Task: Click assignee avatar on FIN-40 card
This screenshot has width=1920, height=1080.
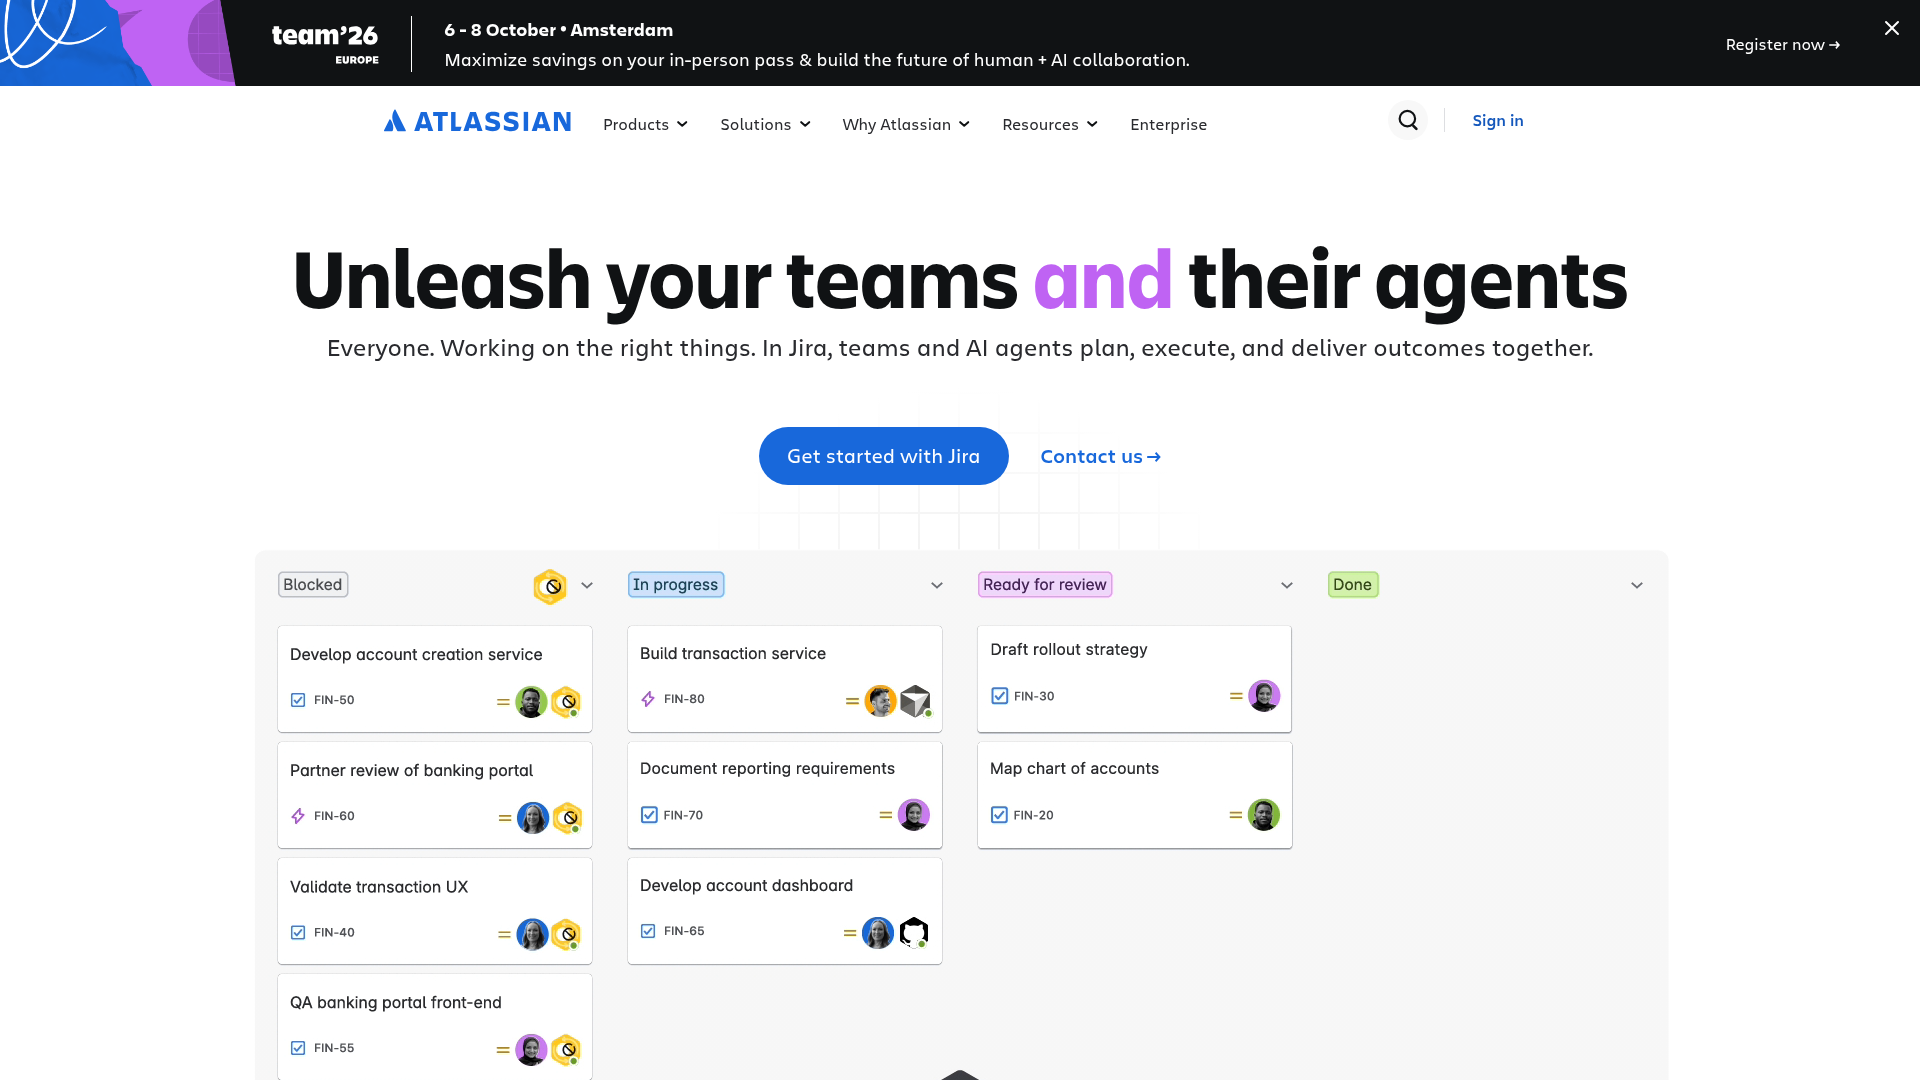Action: point(533,934)
